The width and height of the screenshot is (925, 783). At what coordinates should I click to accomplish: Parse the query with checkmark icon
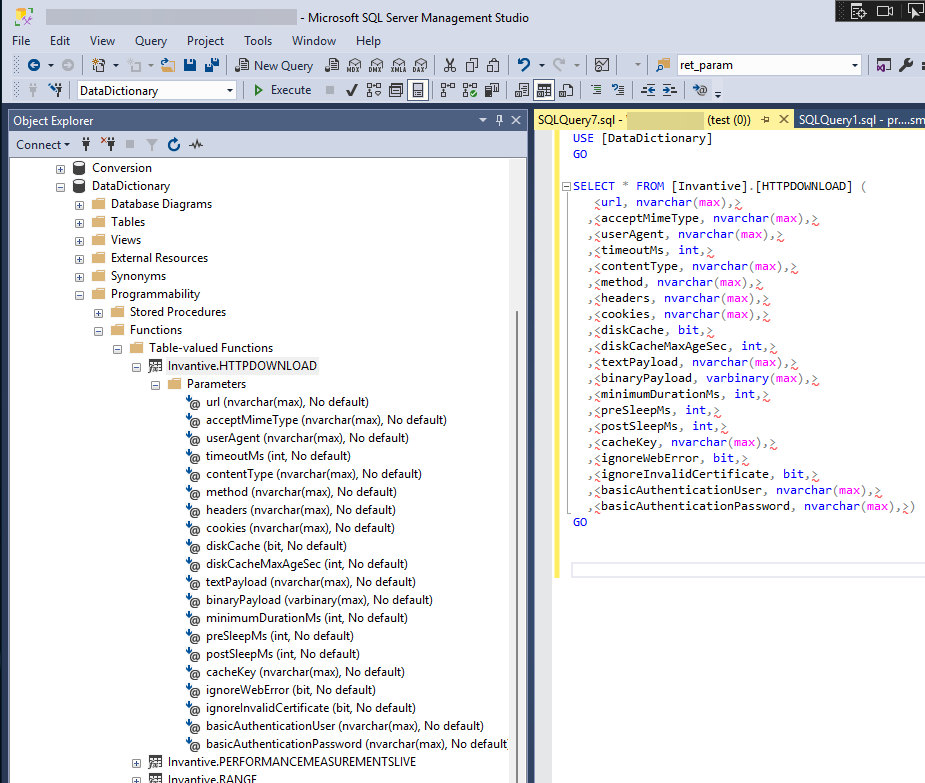tap(352, 90)
